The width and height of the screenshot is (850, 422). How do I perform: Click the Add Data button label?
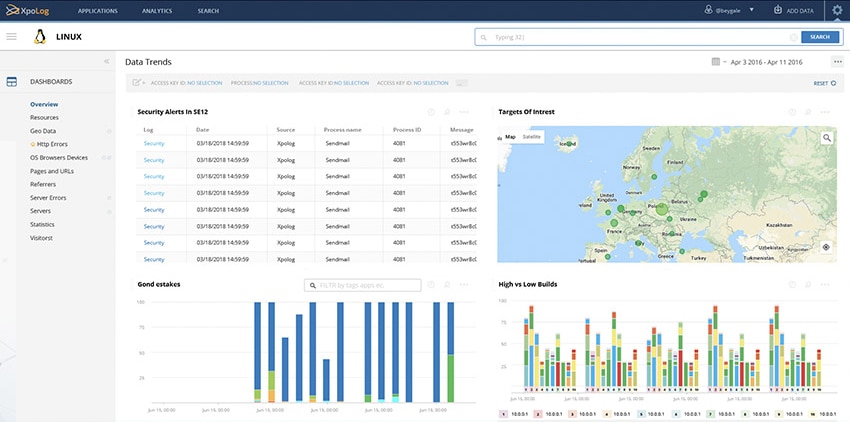coord(800,11)
